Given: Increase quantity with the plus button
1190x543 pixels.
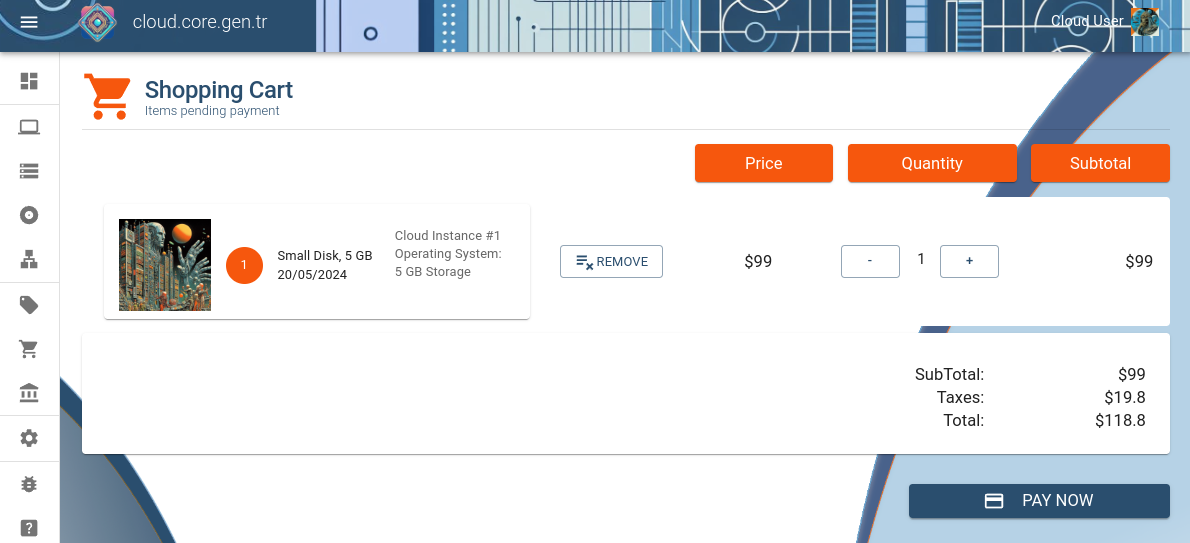Looking at the screenshot, I should (969, 261).
